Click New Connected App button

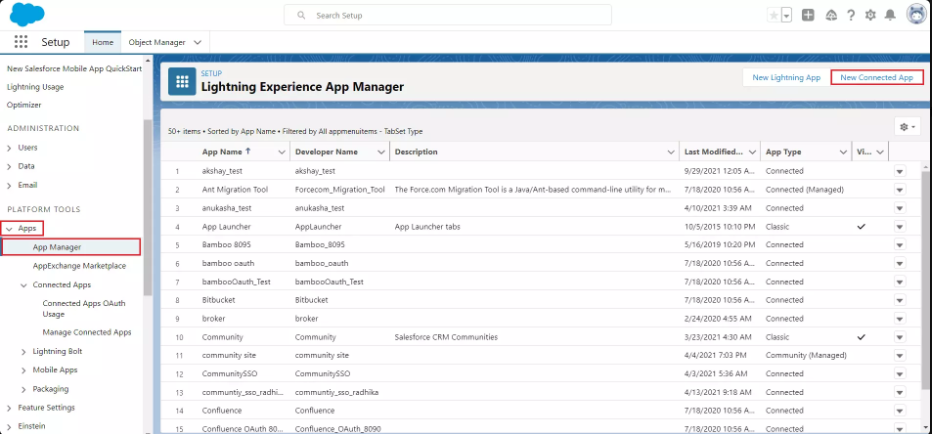click(877, 77)
